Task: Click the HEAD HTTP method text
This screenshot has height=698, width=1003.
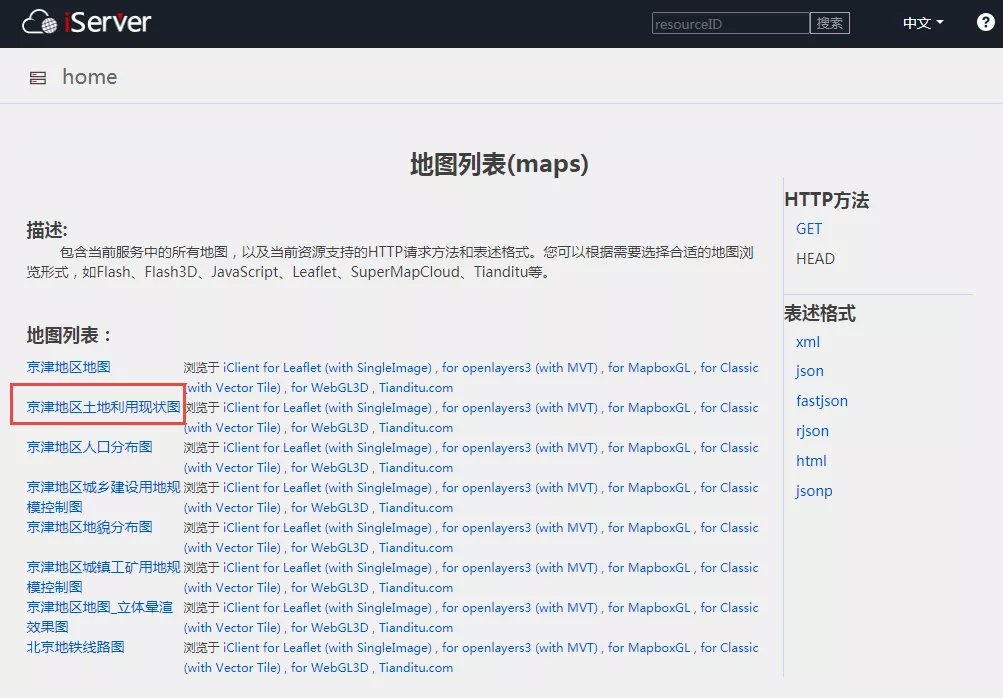Action: [x=815, y=259]
